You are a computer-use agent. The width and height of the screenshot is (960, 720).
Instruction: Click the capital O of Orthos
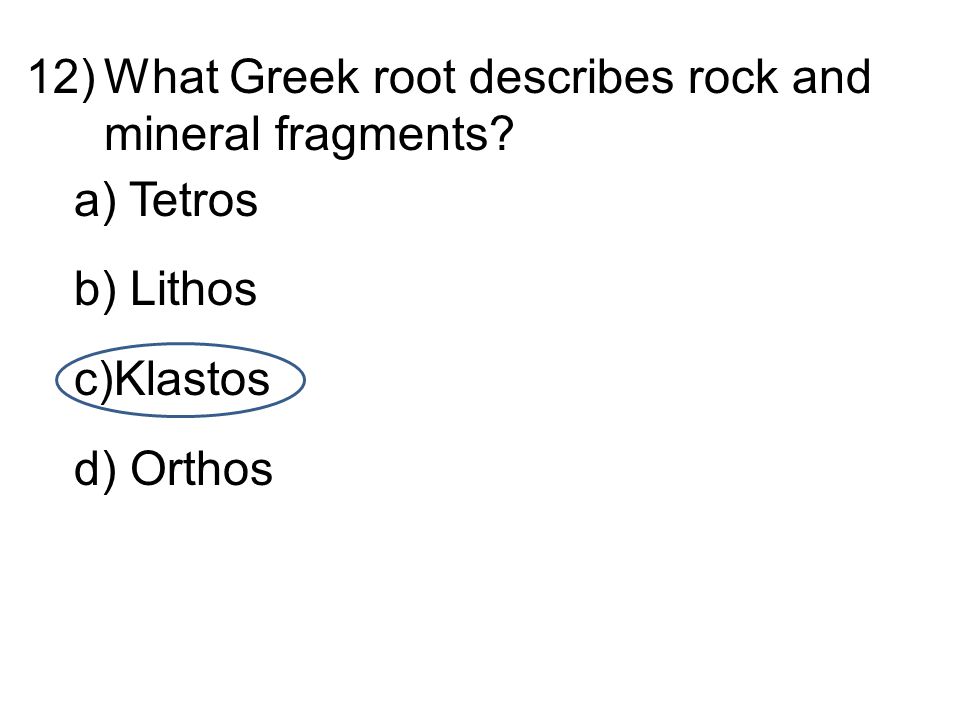149,468
